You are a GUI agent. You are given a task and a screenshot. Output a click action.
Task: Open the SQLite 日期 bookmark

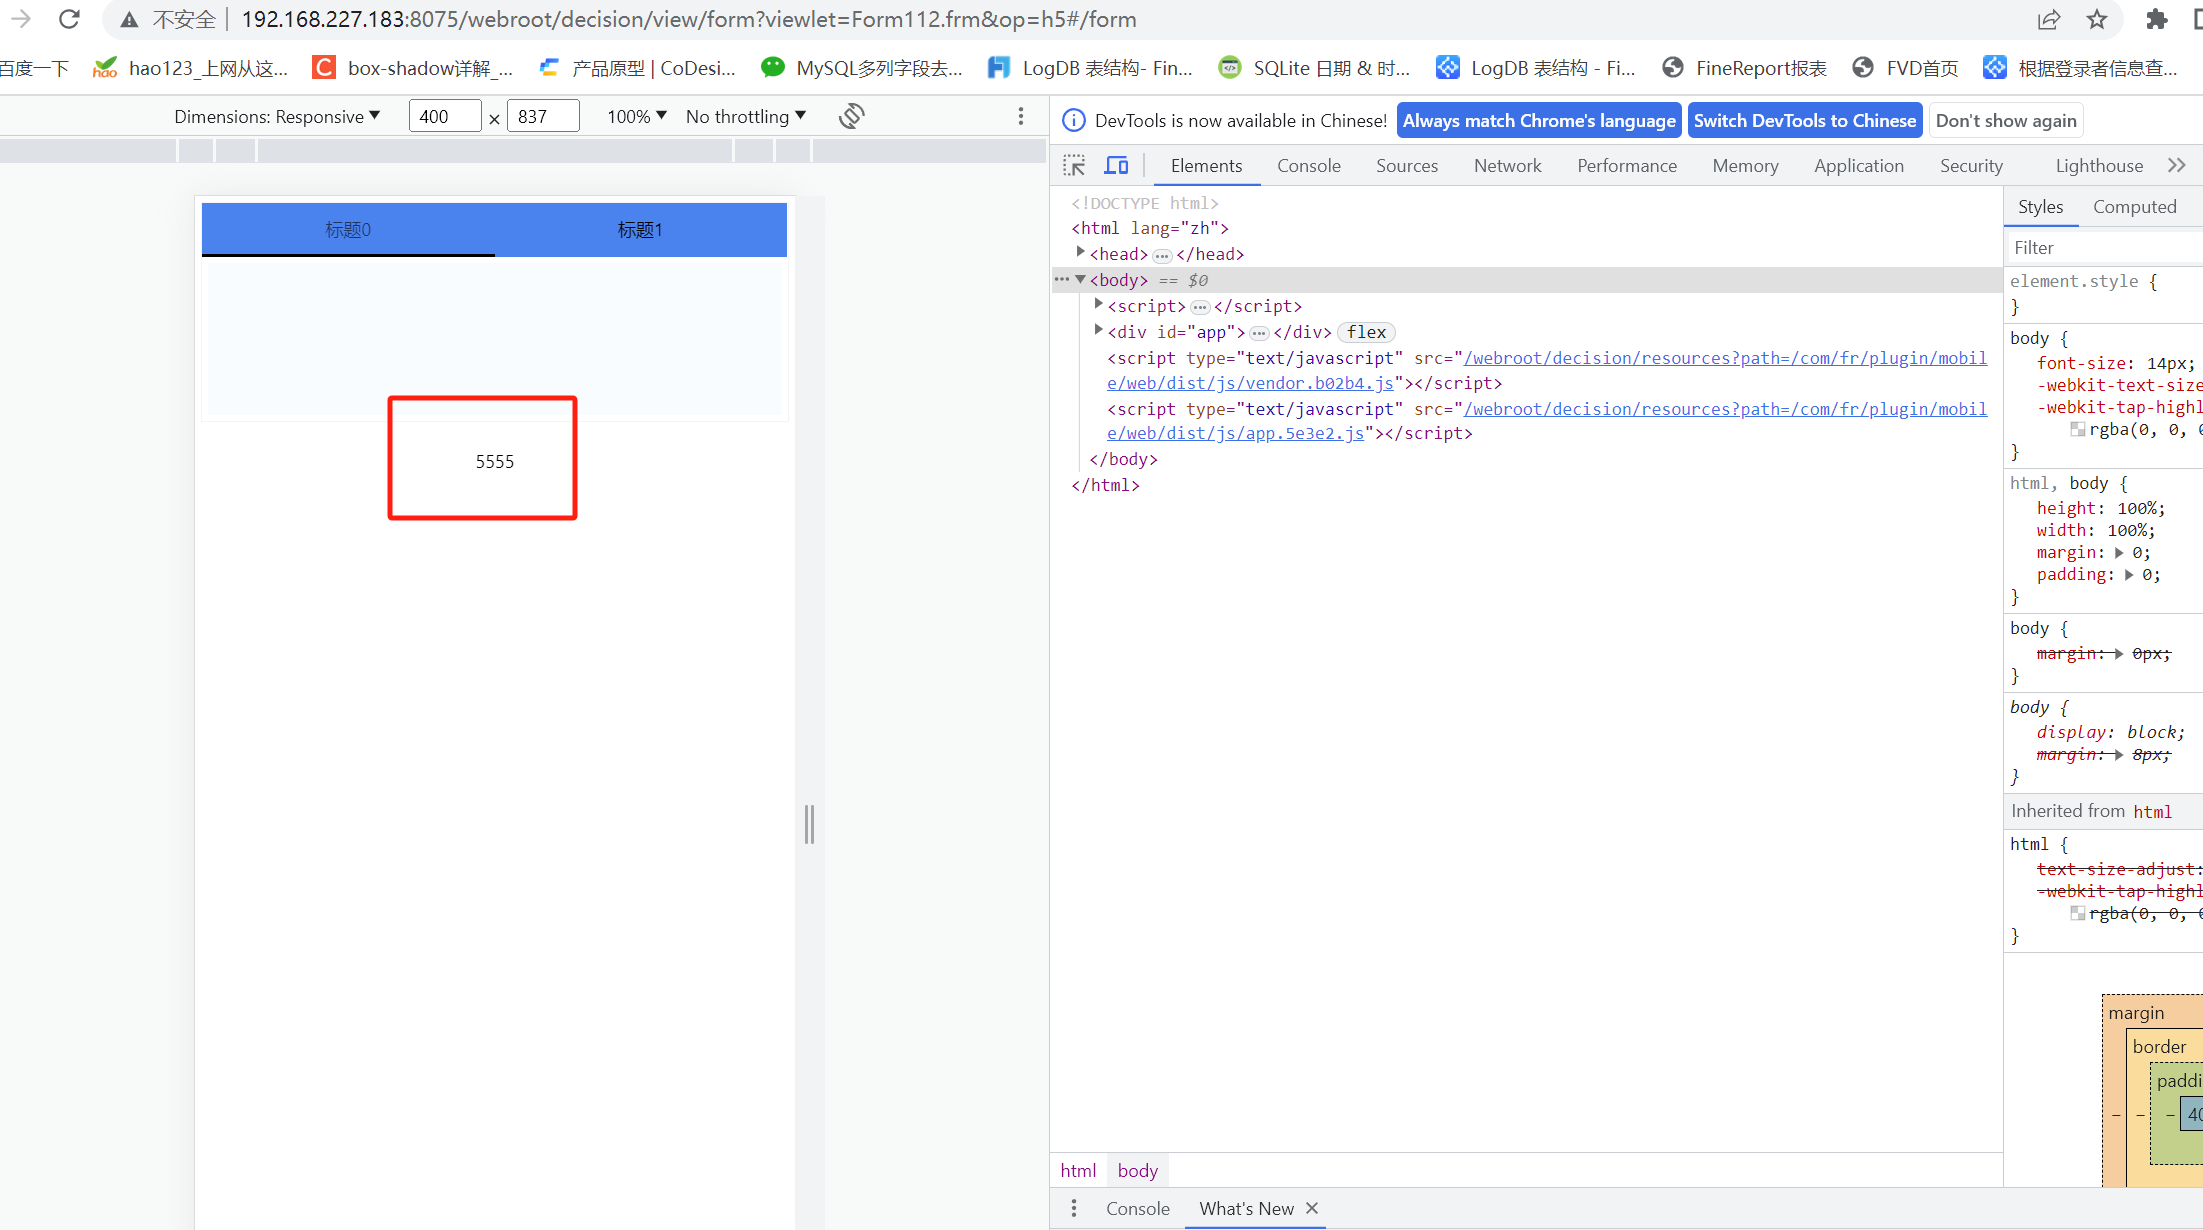coord(1315,67)
